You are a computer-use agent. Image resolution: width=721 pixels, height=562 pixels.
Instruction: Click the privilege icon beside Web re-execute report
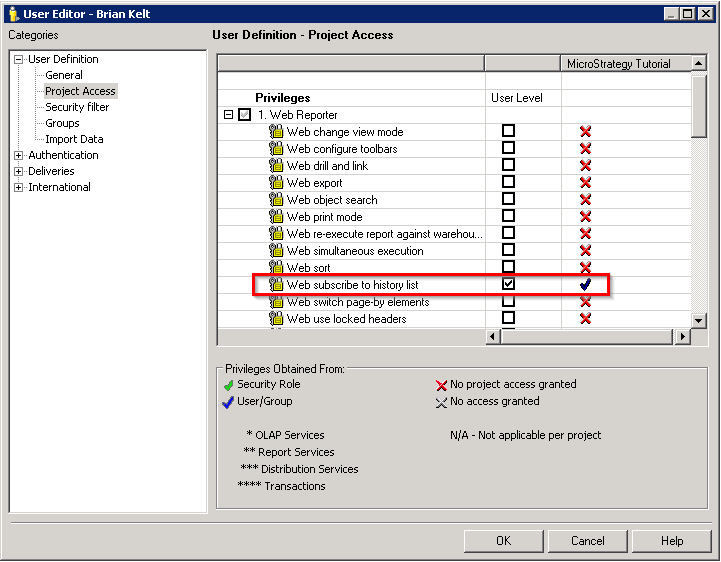(276, 234)
